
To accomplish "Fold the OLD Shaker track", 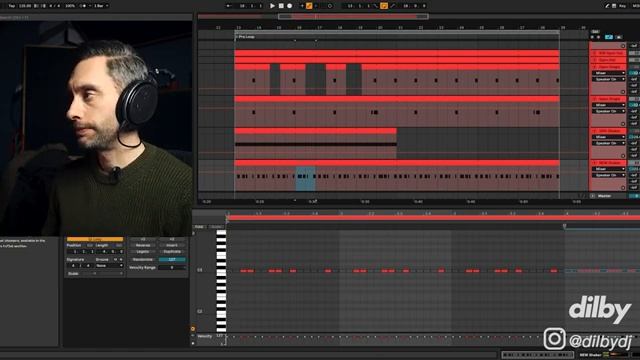I will (x=594, y=131).
